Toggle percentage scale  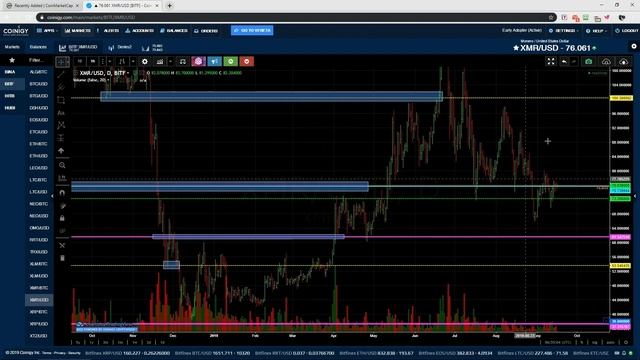[x=582, y=342]
